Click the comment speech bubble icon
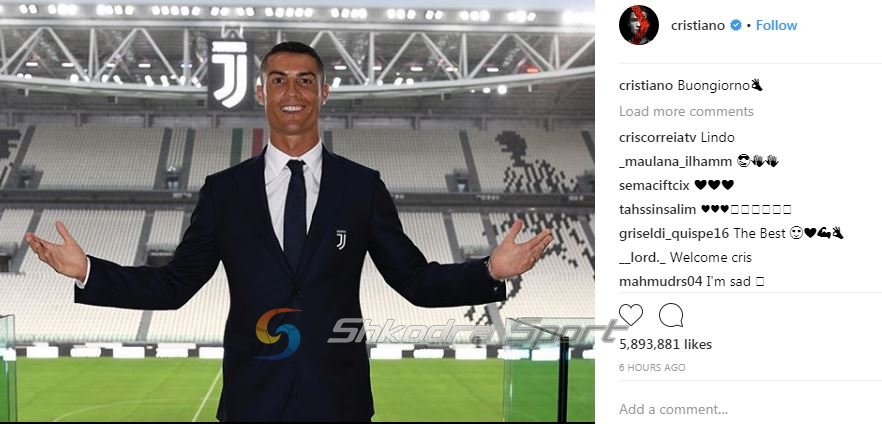The image size is (882, 424). point(670,315)
